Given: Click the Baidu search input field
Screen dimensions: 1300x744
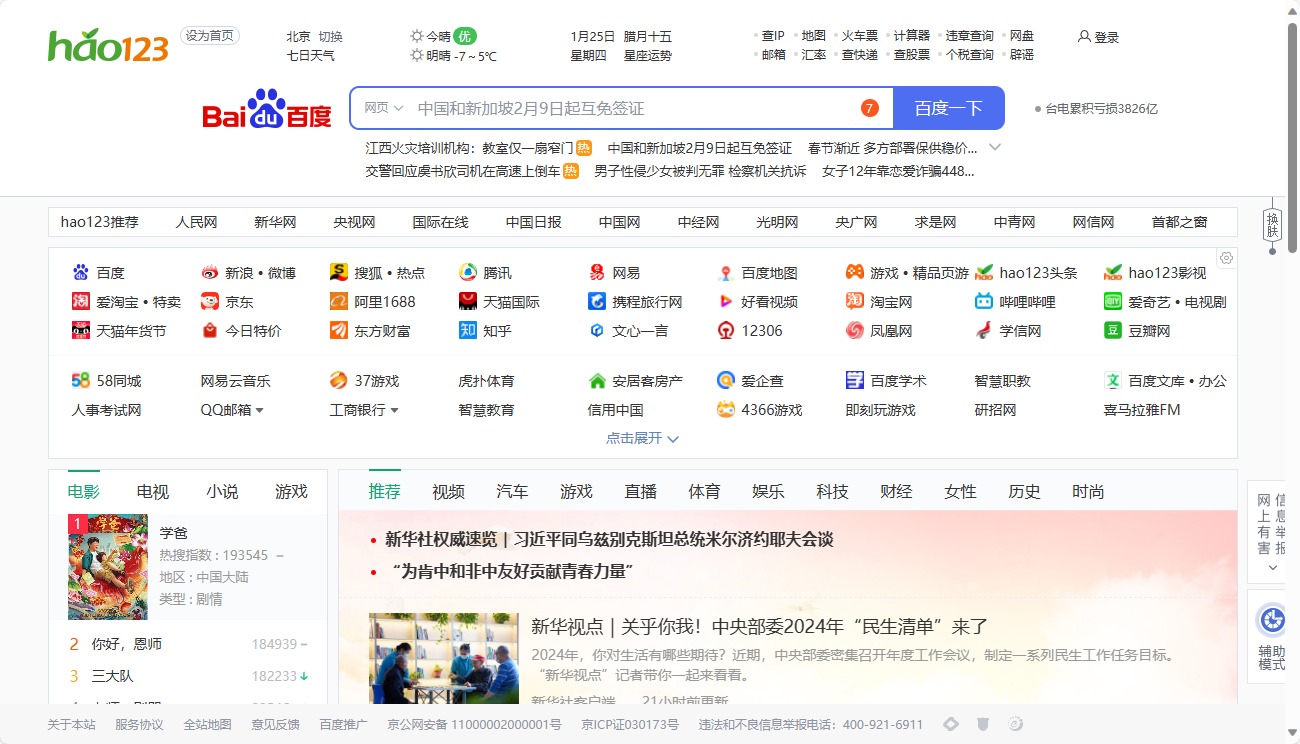Looking at the screenshot, I should 630,108.
